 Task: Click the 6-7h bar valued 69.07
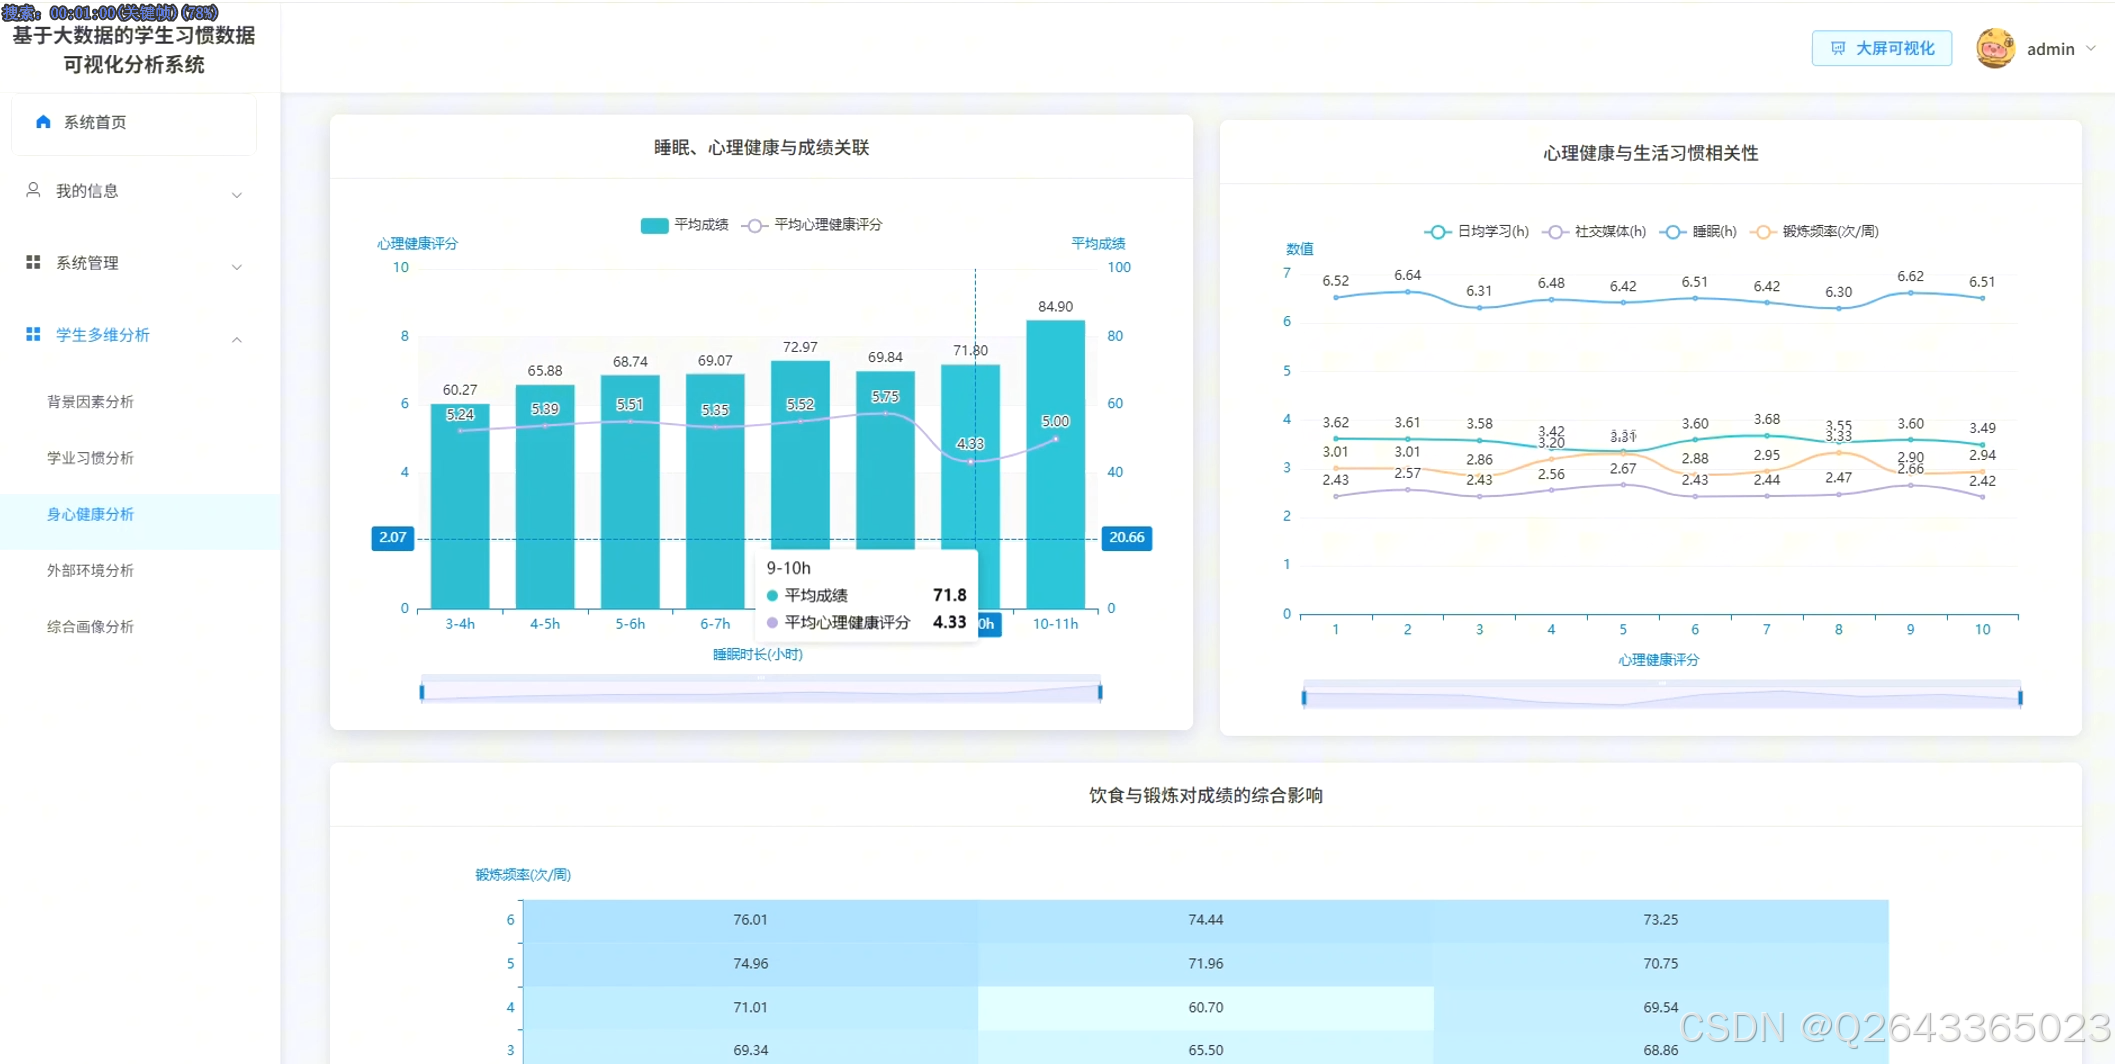pos(715,491)
